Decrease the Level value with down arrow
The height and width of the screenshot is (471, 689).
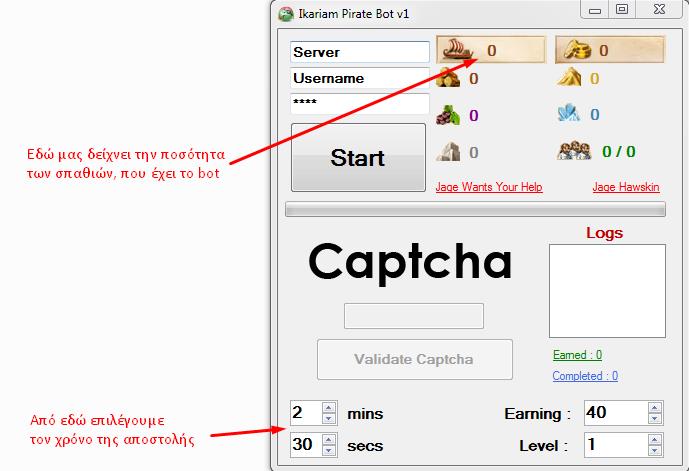(654, 450)
